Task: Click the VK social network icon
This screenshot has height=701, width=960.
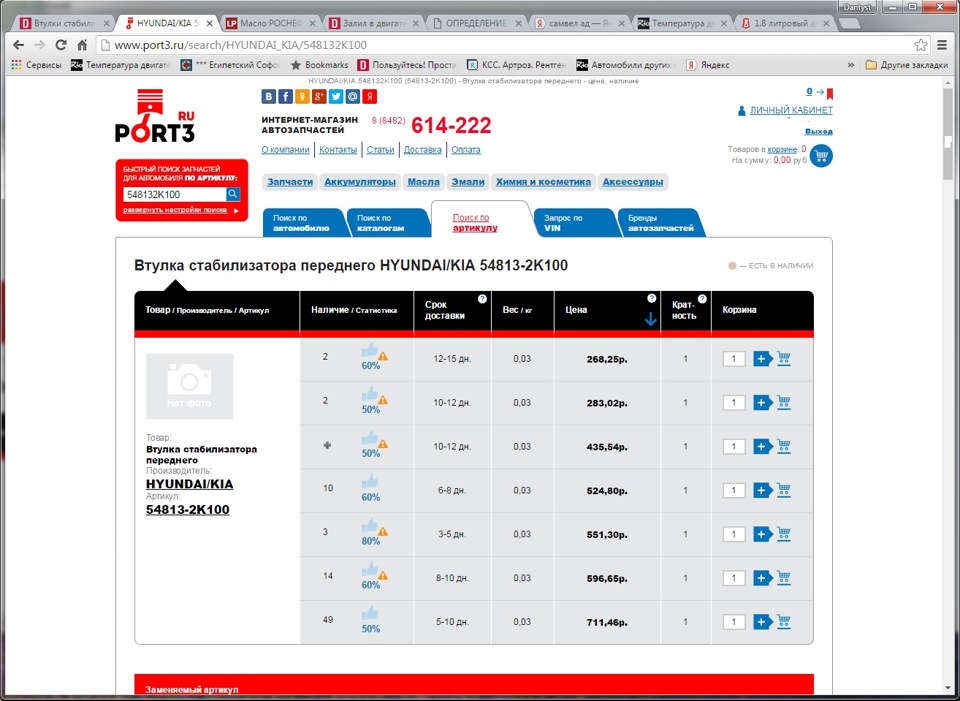Action: [268, 97]
